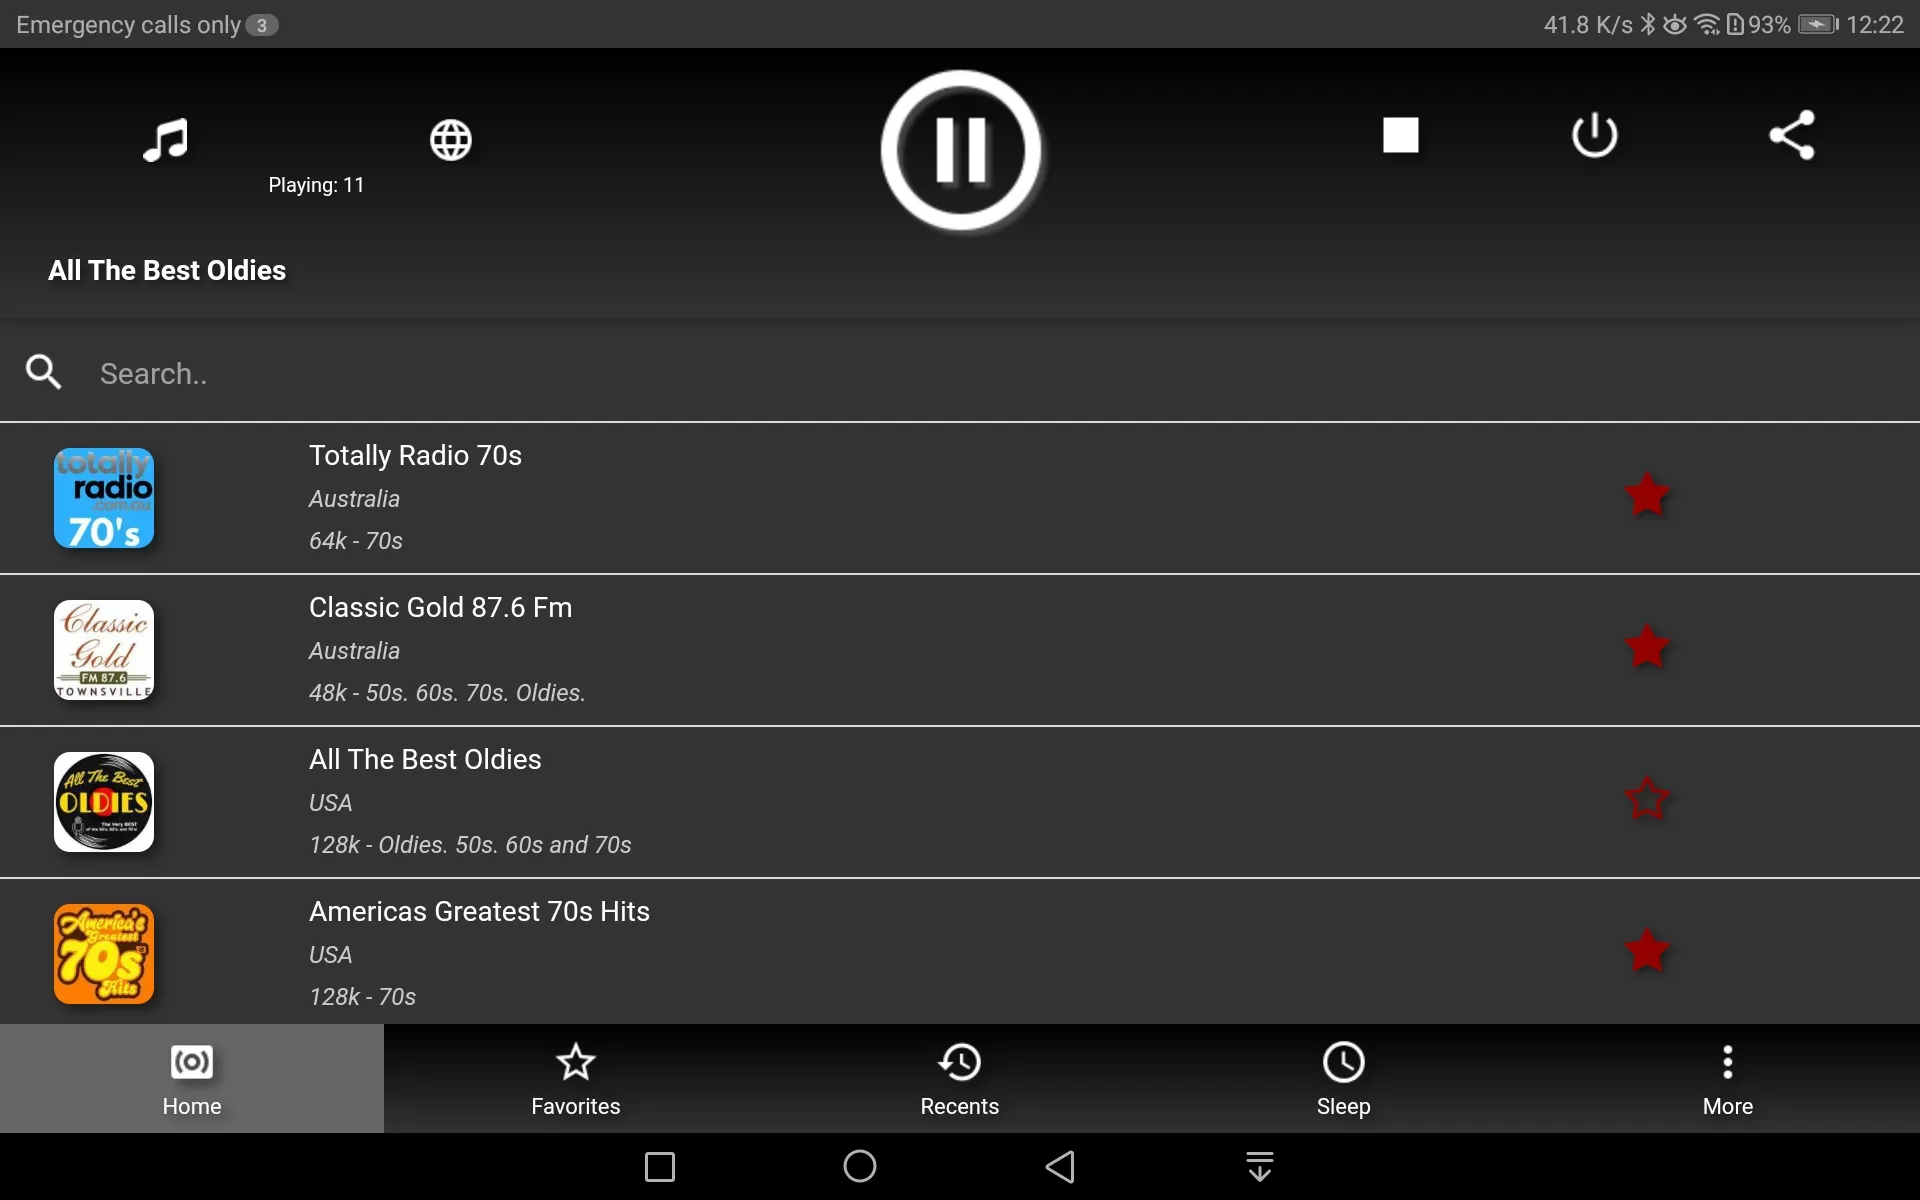Viewport: 1920px width, 1200px height.
Task: Select the Home tab
Action: (x=192, y=1078)
